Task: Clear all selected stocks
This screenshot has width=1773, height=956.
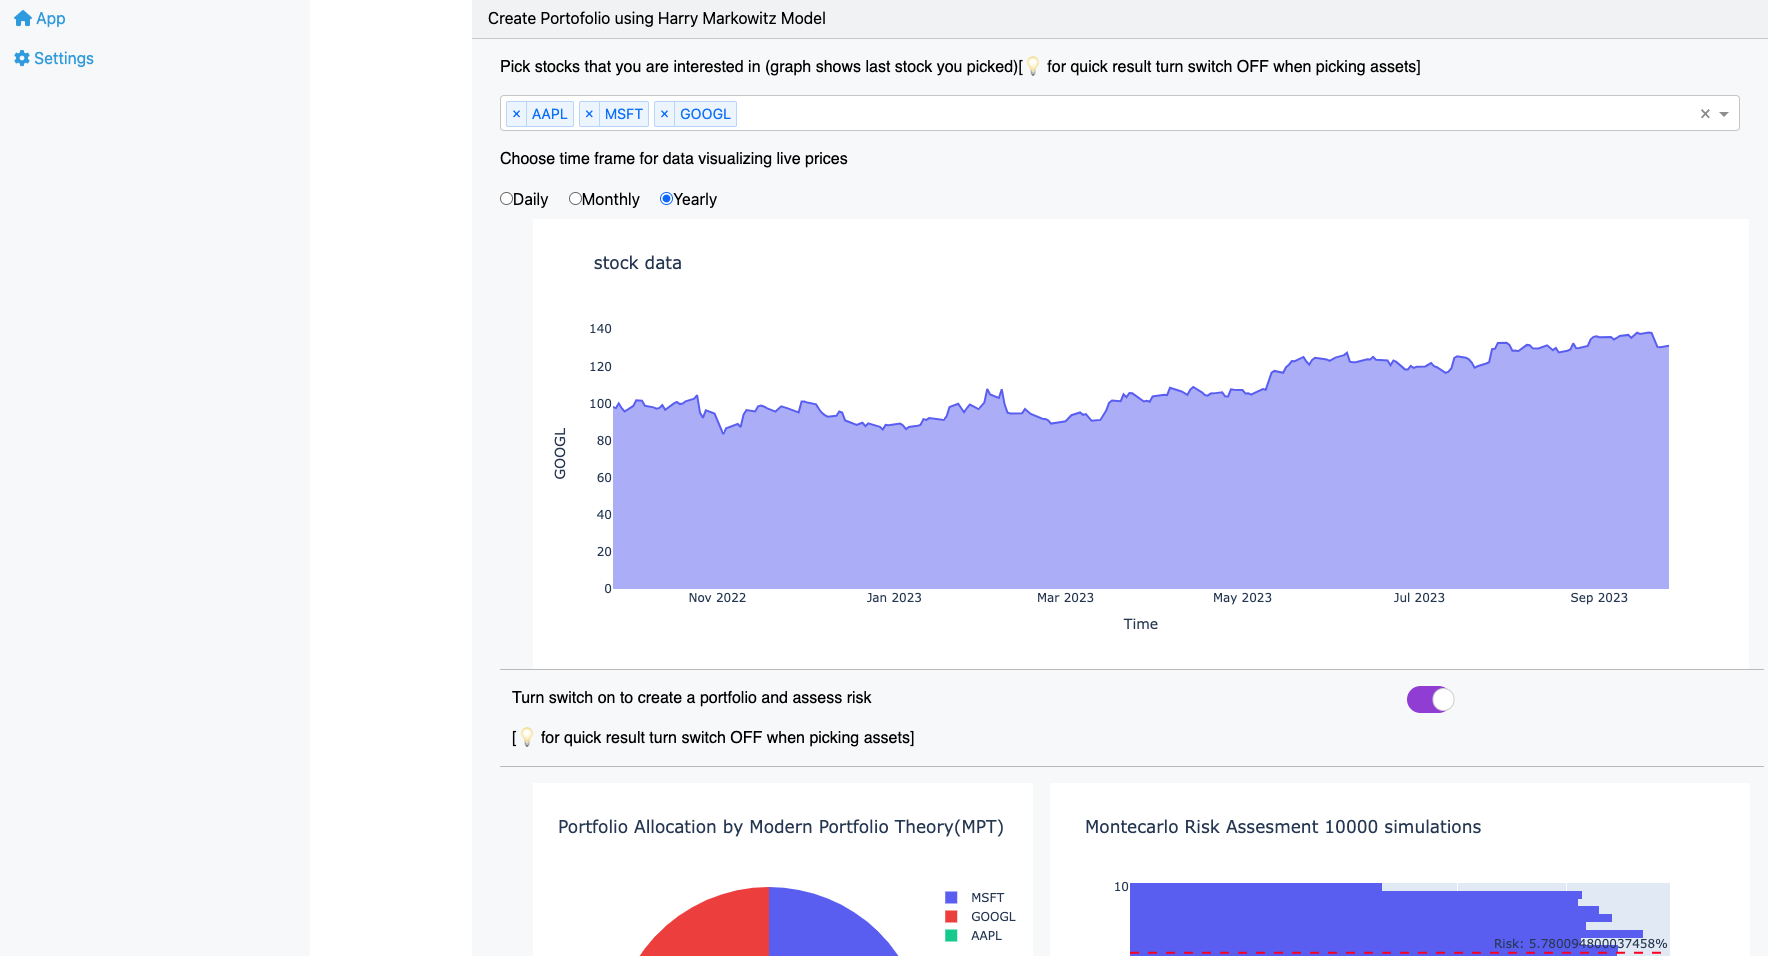Action: pos(1705,114)
